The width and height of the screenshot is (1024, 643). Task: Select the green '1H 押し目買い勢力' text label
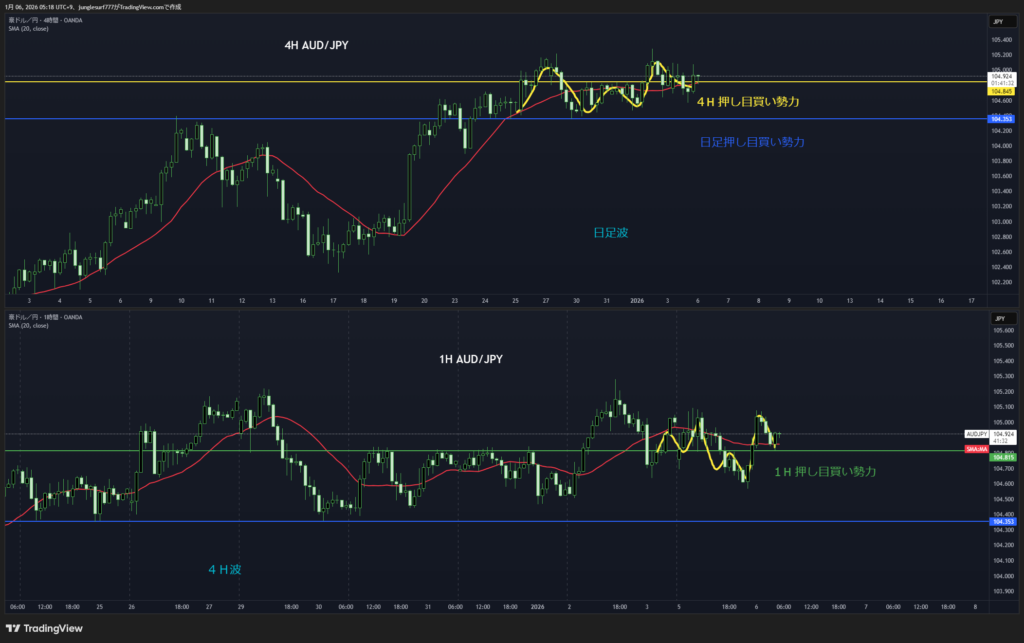pyautogui.click(x=825, y=471)
